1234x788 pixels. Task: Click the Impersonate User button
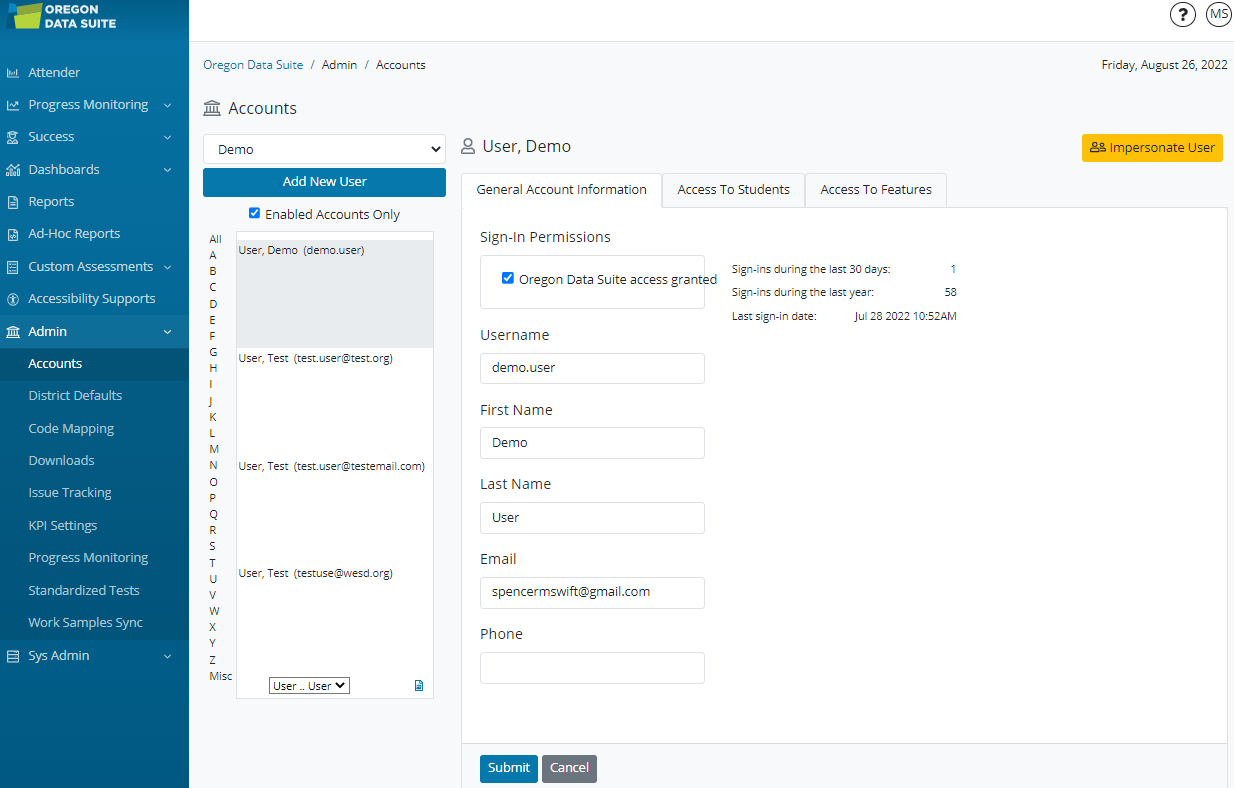click(x=1152, y=148)
